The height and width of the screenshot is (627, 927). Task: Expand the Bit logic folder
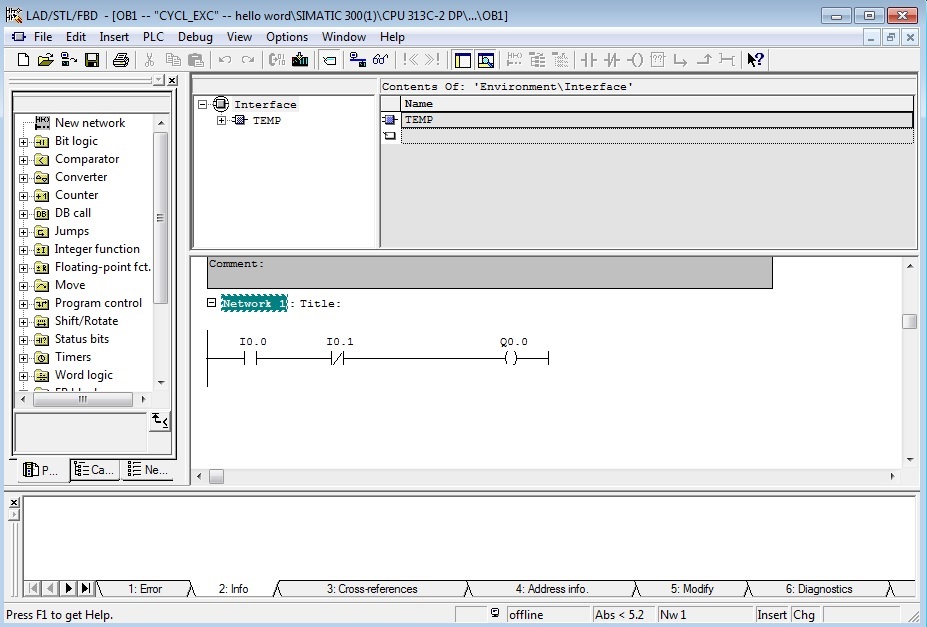24,142
